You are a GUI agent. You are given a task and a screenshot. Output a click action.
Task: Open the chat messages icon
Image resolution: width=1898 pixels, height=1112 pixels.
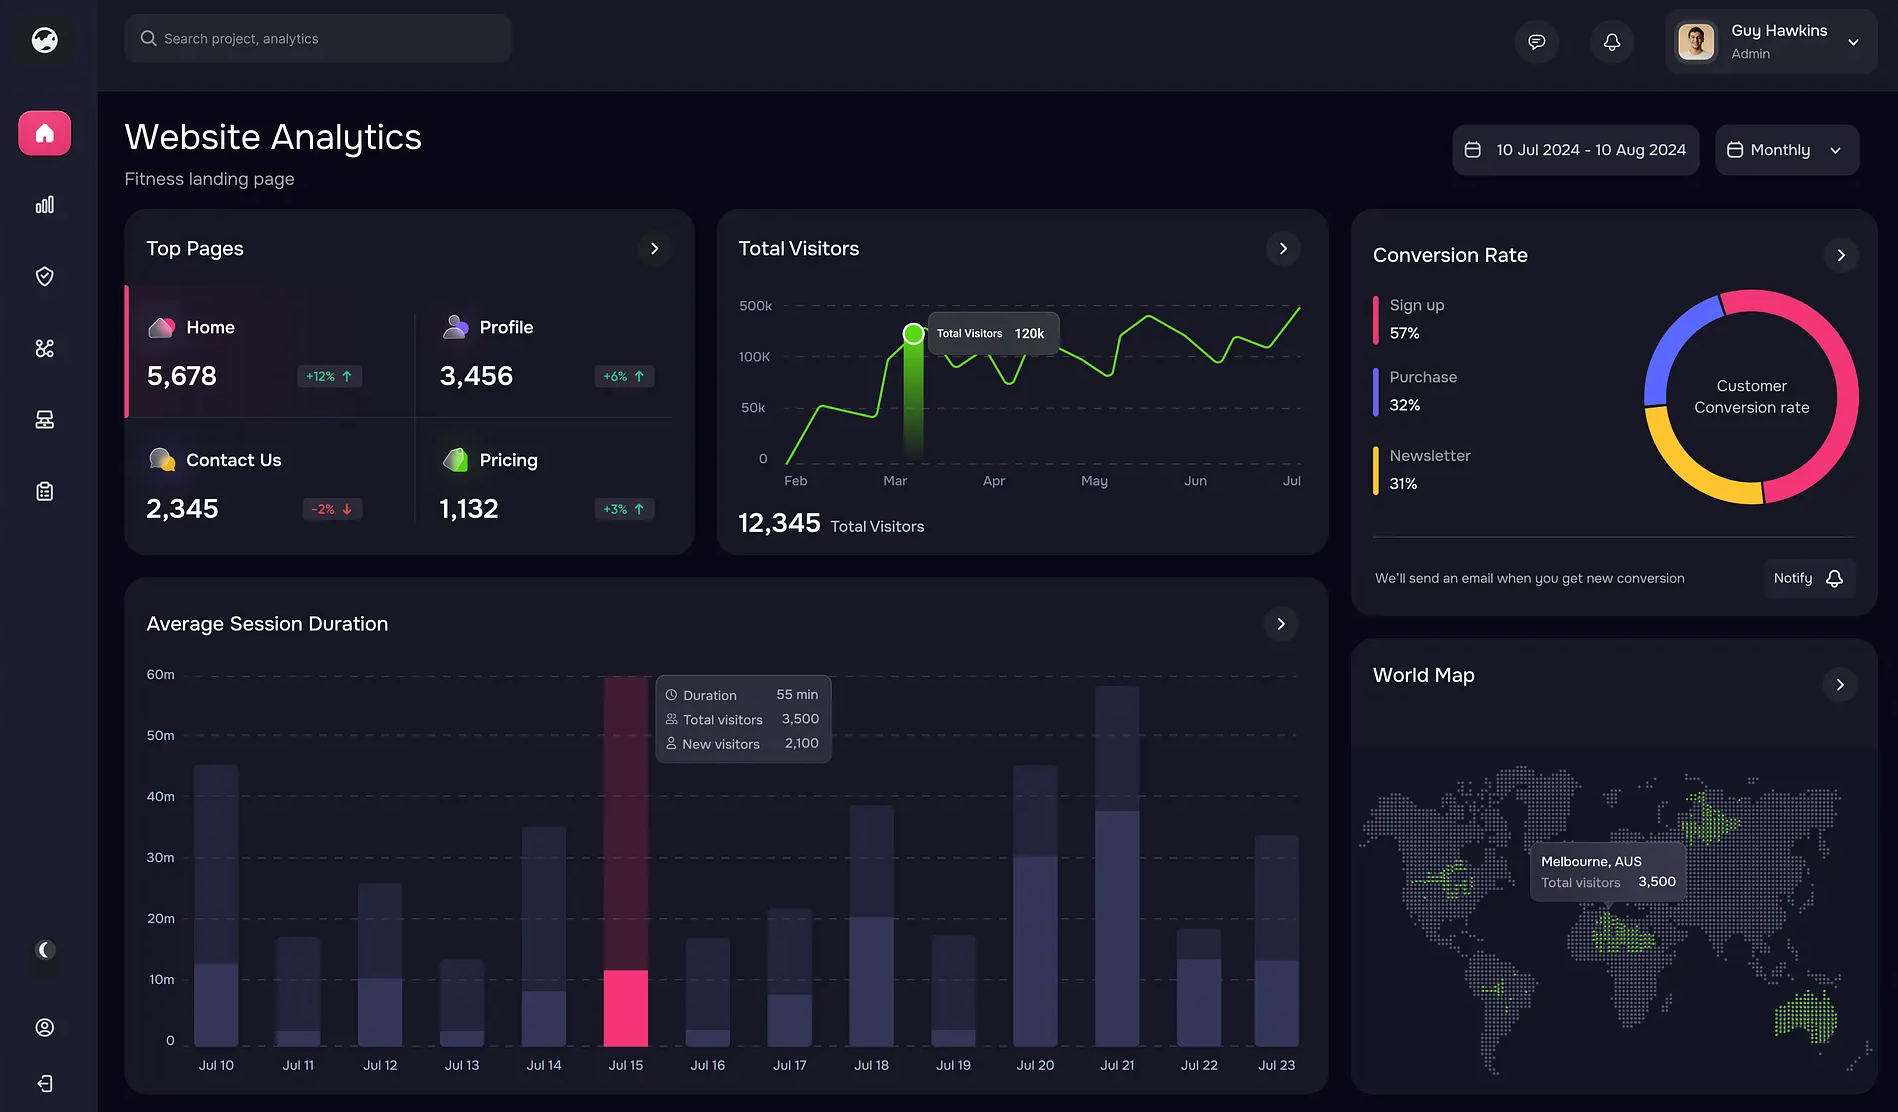pyautogui.click(x=1536, y=42)
